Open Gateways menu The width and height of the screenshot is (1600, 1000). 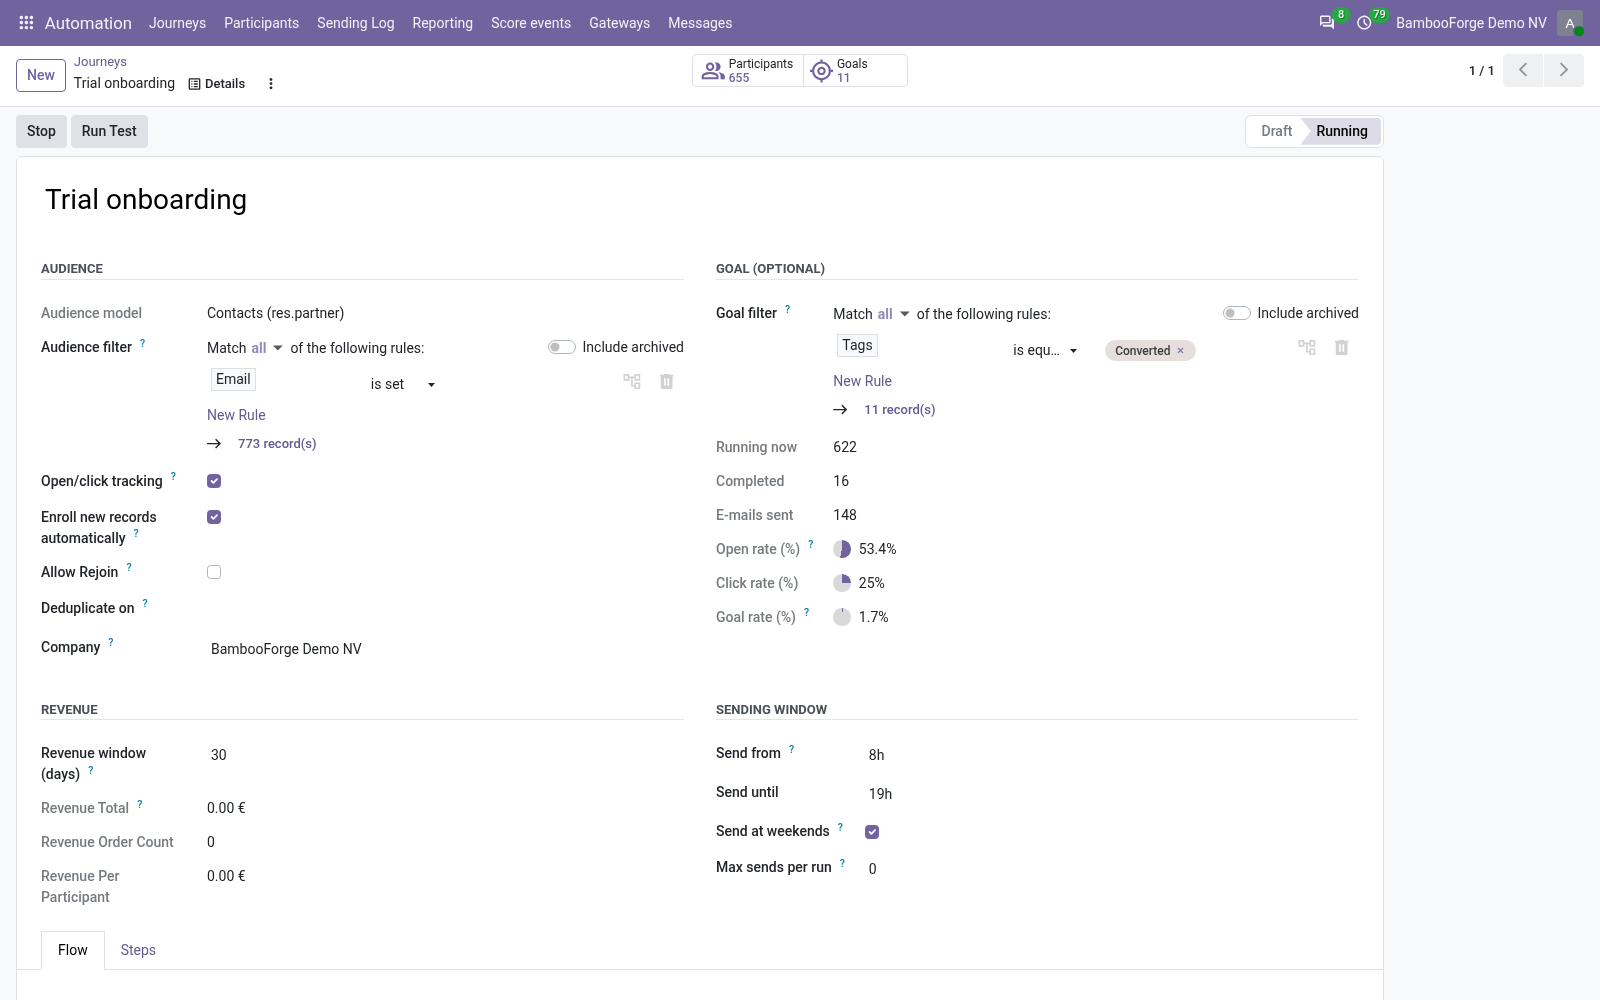[619, 22]
